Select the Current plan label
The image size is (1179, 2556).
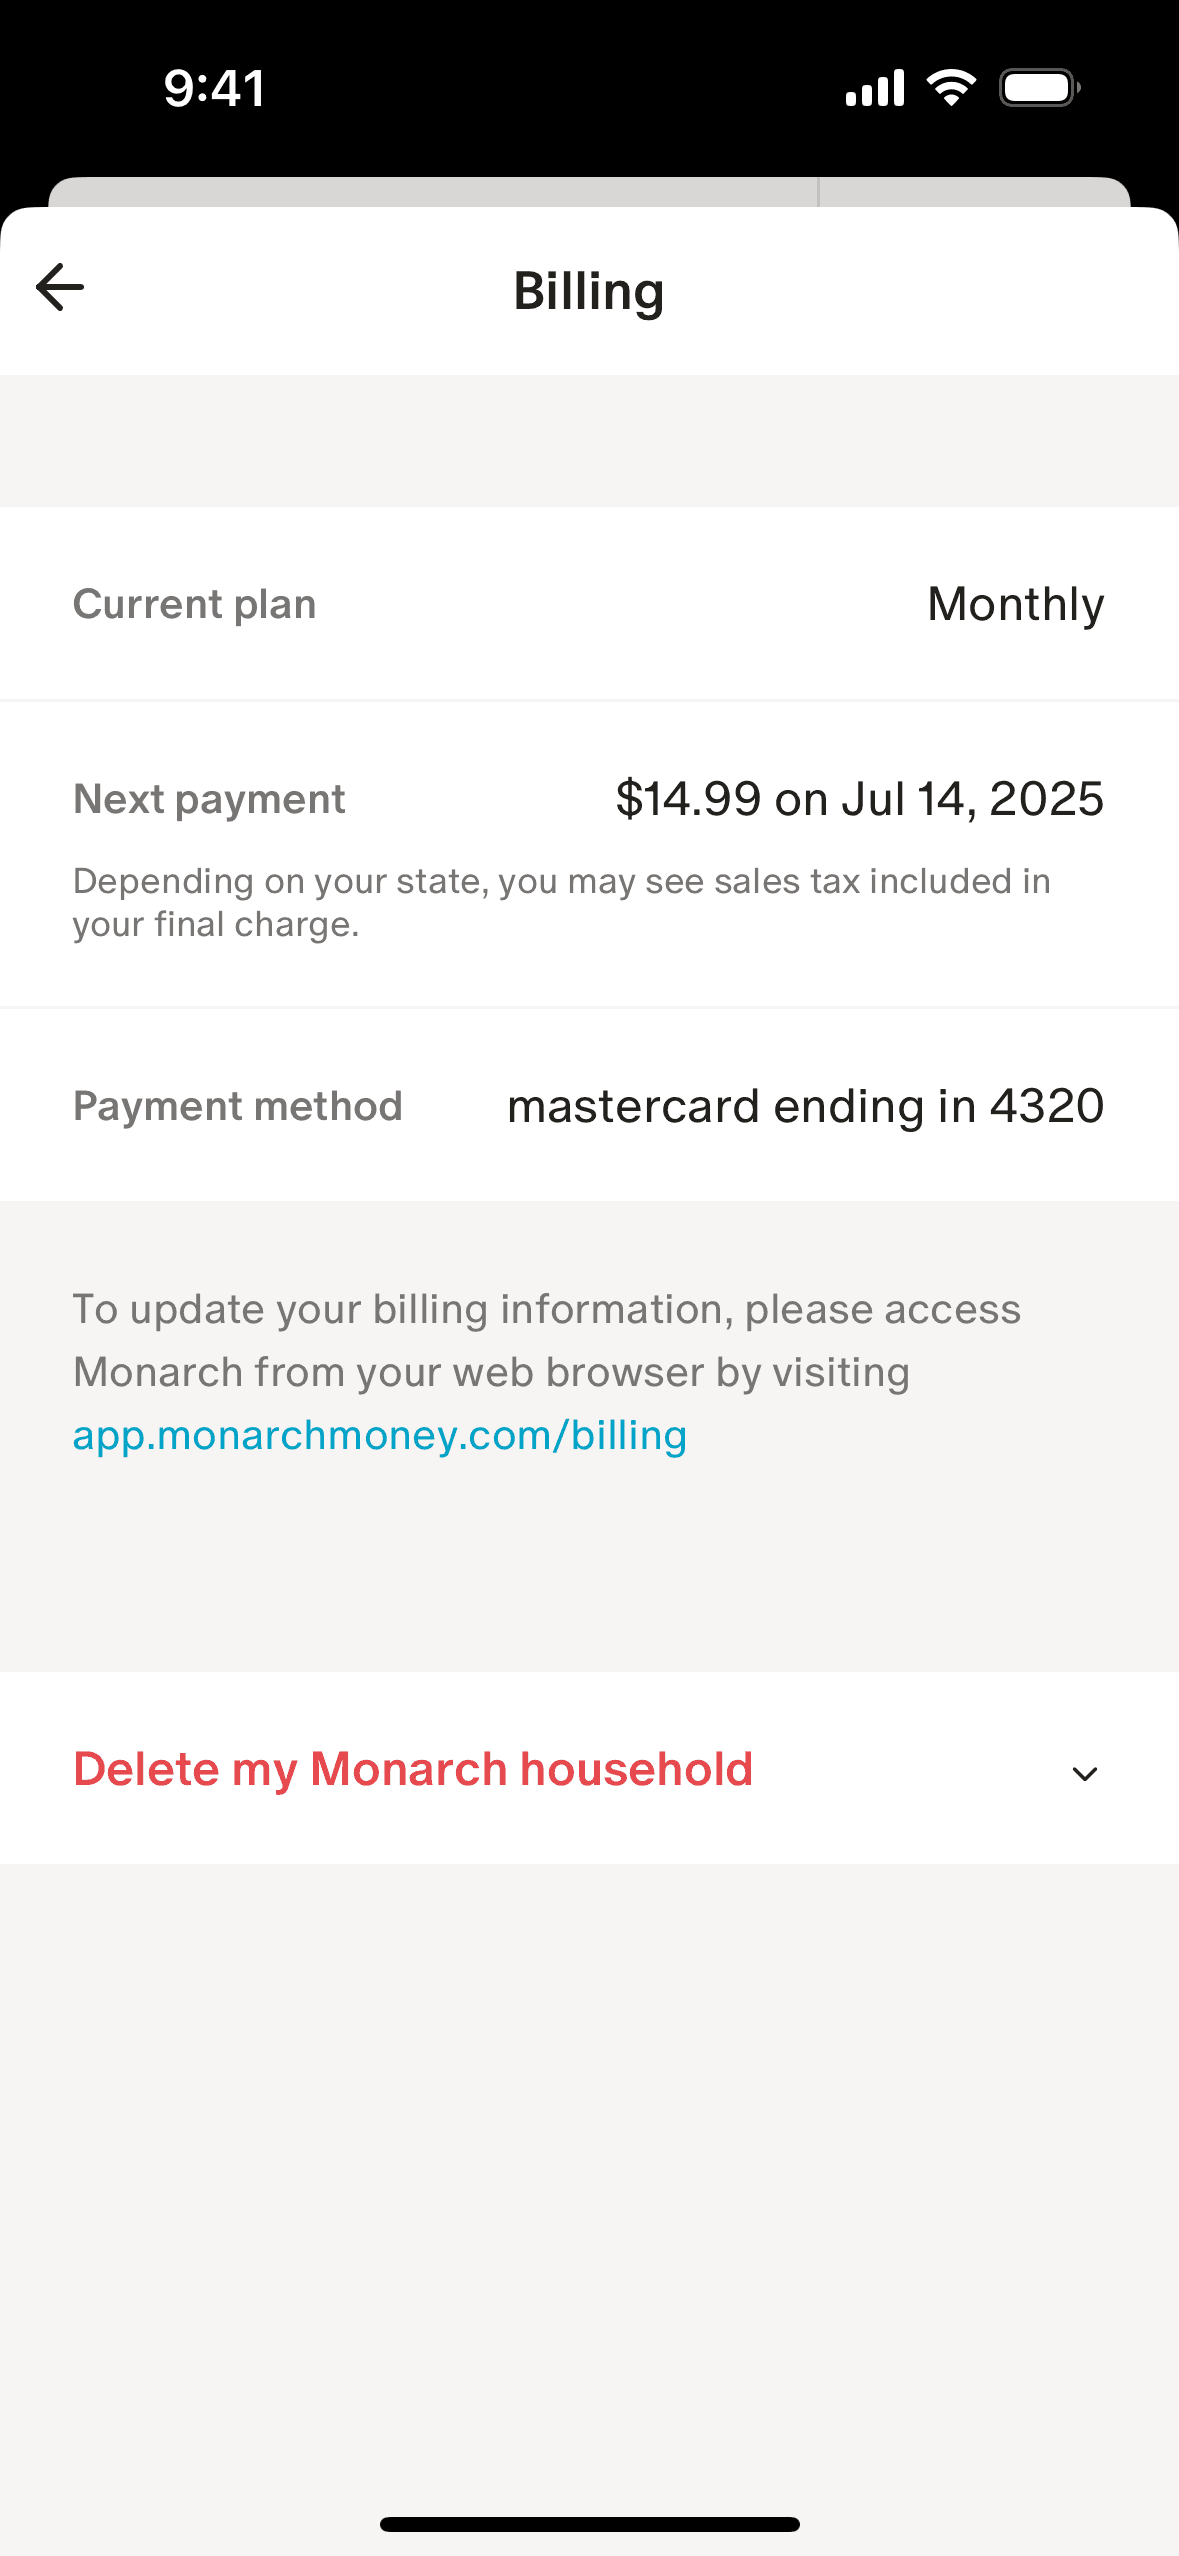pyautogui.click(x=195, y=604)
